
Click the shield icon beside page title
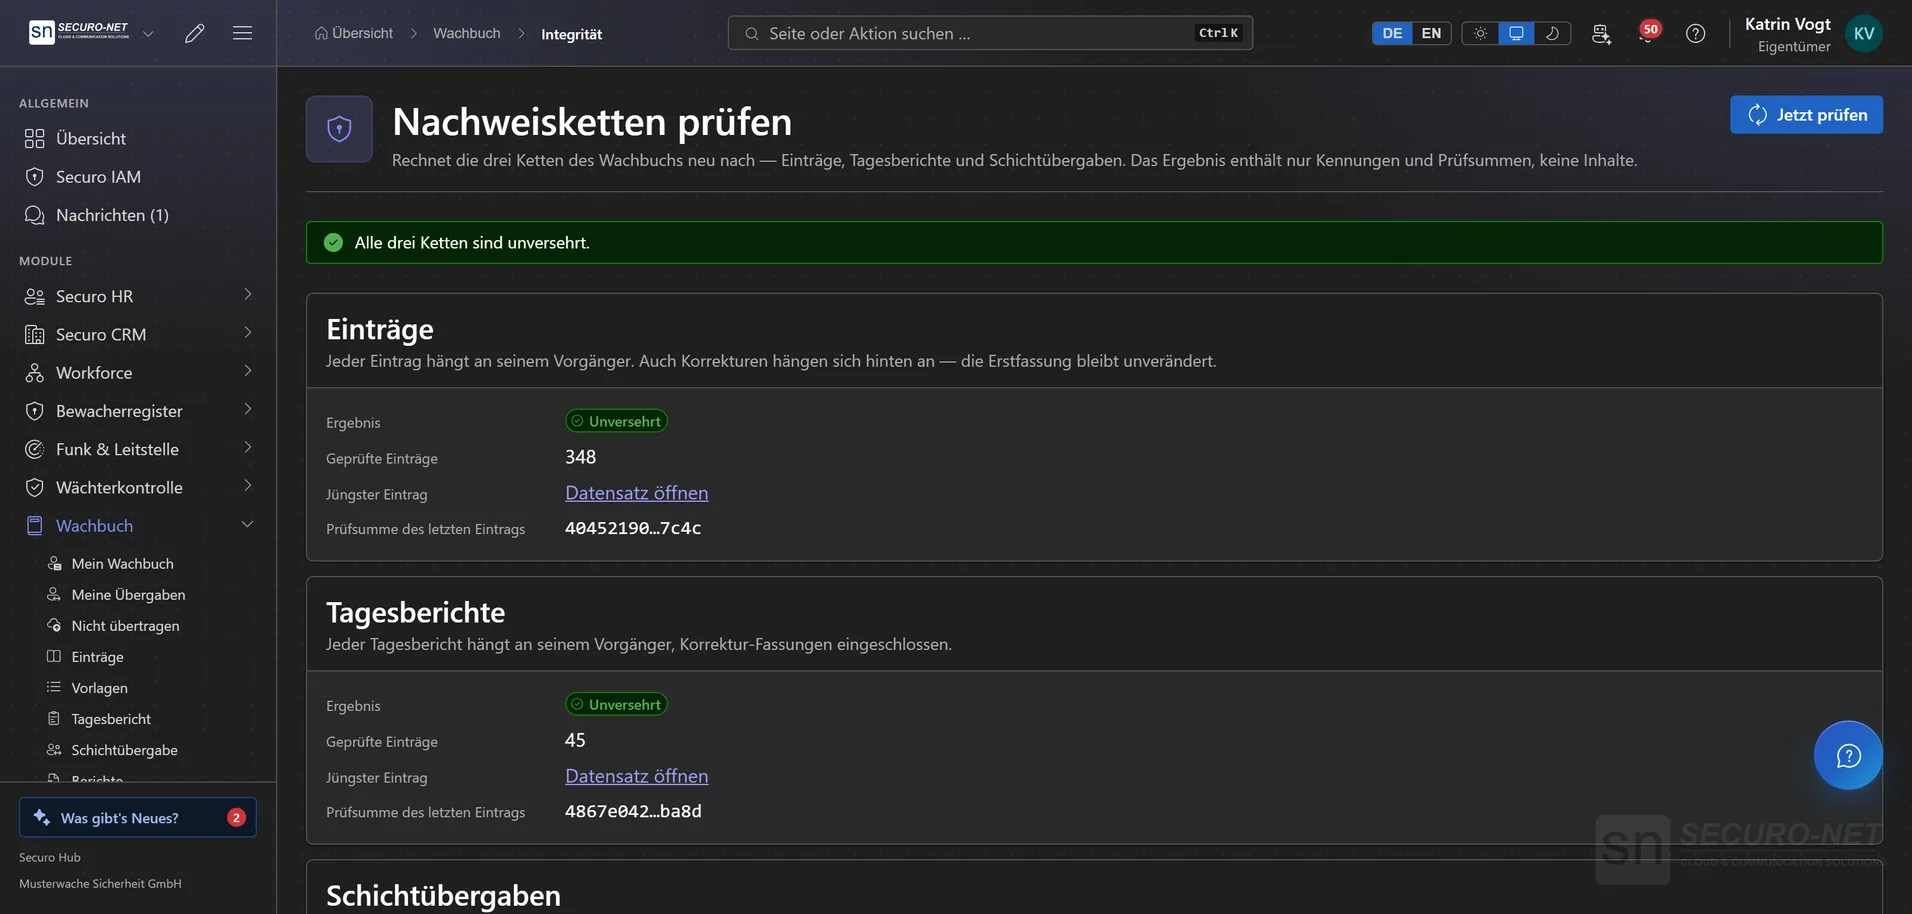pos(339,129)
